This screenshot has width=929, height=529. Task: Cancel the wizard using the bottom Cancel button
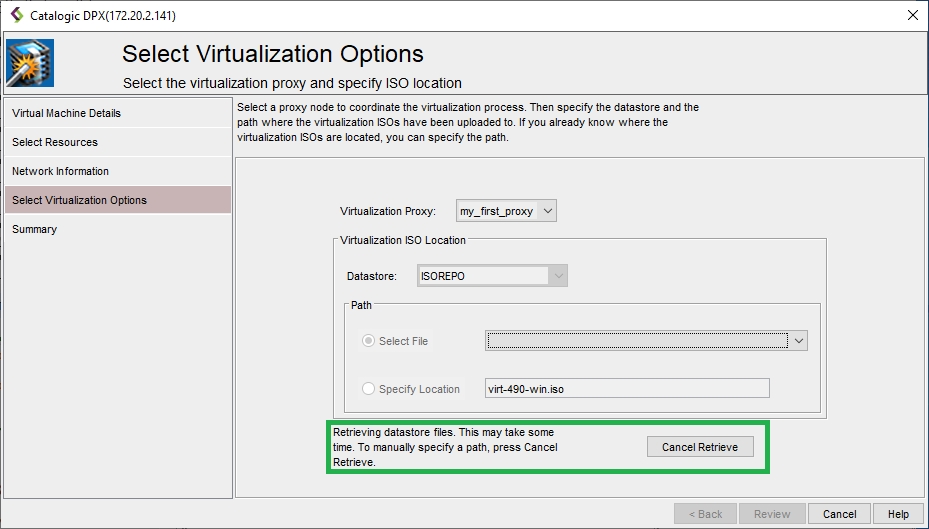click(x=839, y=514)
